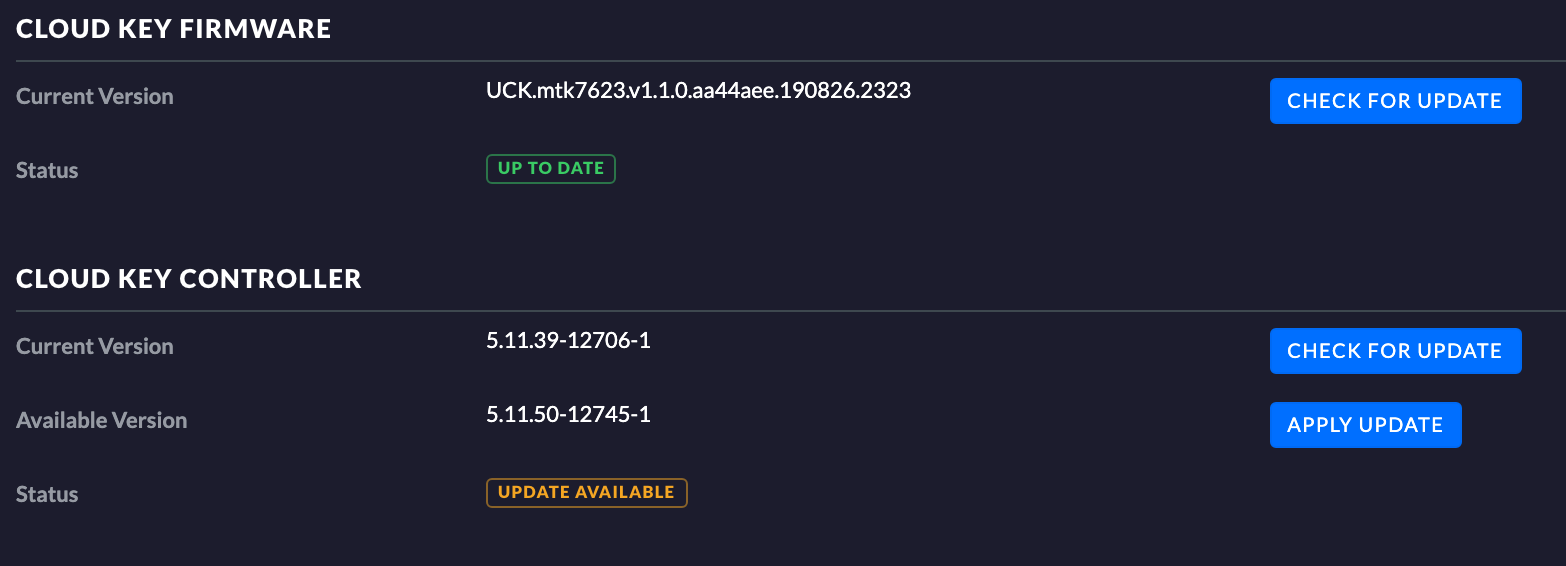Click the Cloud Key Firmware heading
Viewport: 1566px width, 566px height.
tap(174, 29)
